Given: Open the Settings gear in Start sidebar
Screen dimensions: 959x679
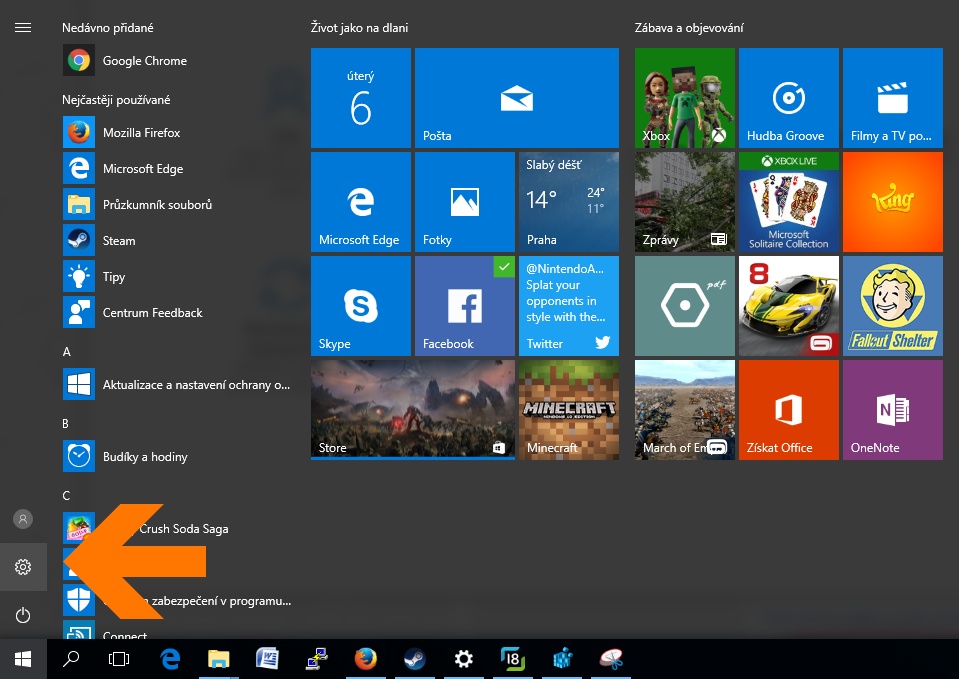Looking at the screenshot, I should click(23, 567).
